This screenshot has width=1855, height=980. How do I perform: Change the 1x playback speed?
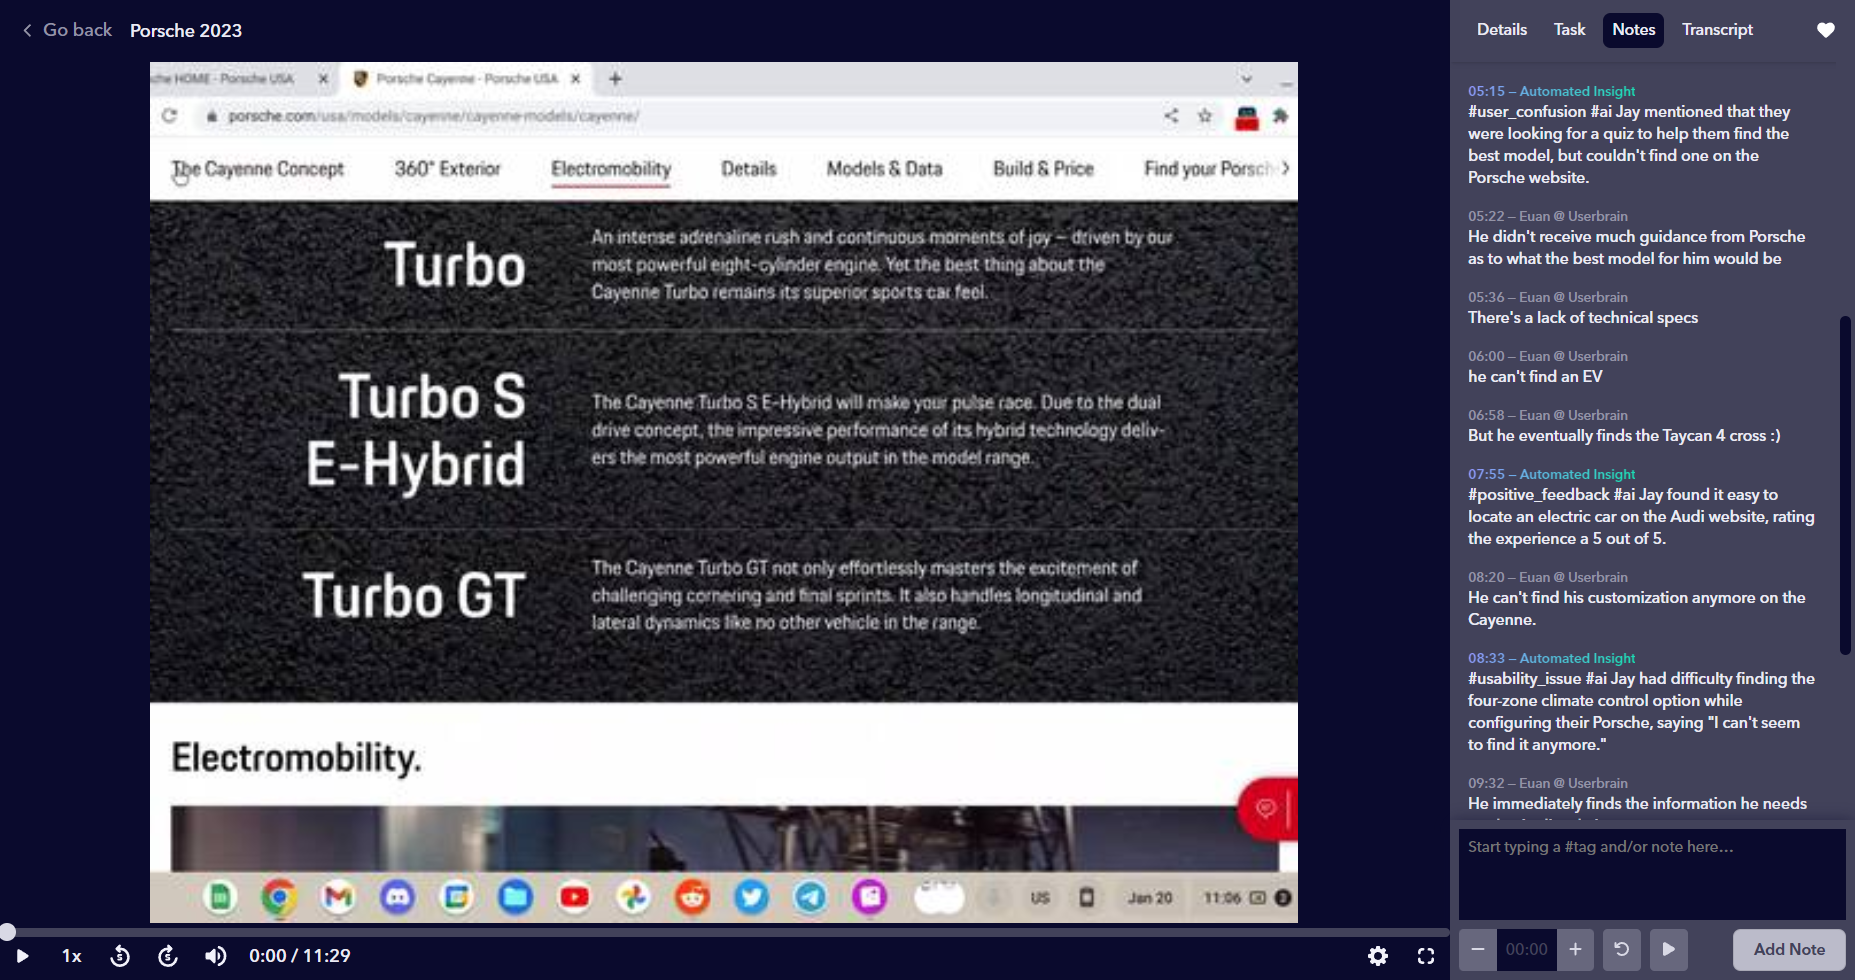[x=72, y=956]
